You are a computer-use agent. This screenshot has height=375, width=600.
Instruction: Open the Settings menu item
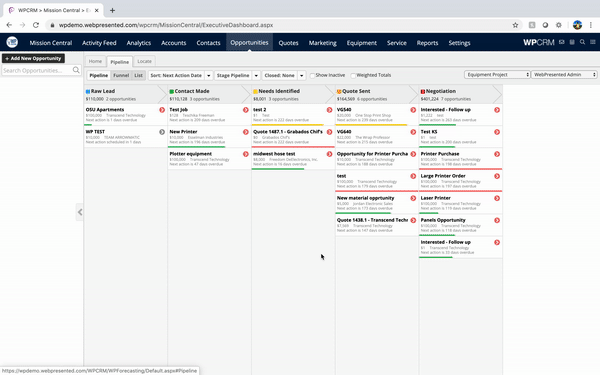(459, 43)
